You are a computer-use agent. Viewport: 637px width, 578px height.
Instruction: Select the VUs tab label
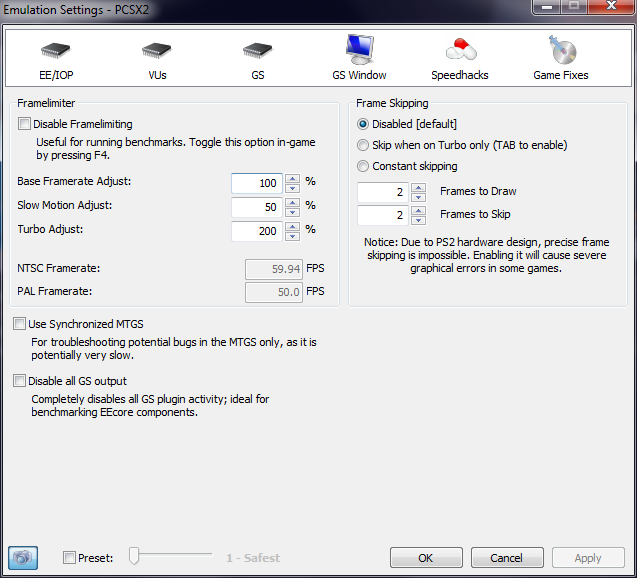pos(157,75)
